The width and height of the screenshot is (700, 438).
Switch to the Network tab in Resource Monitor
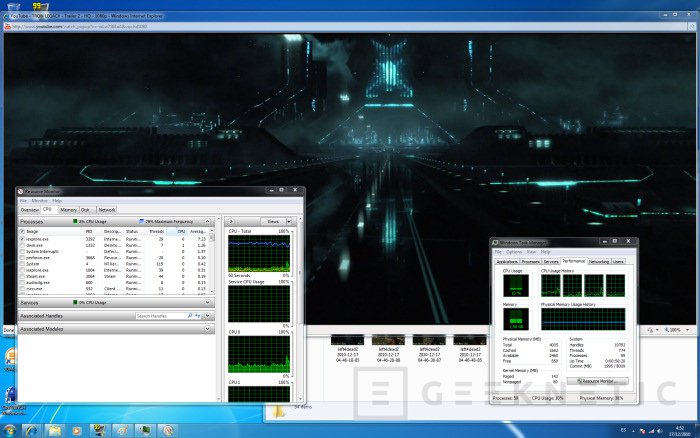click(107, 210)
